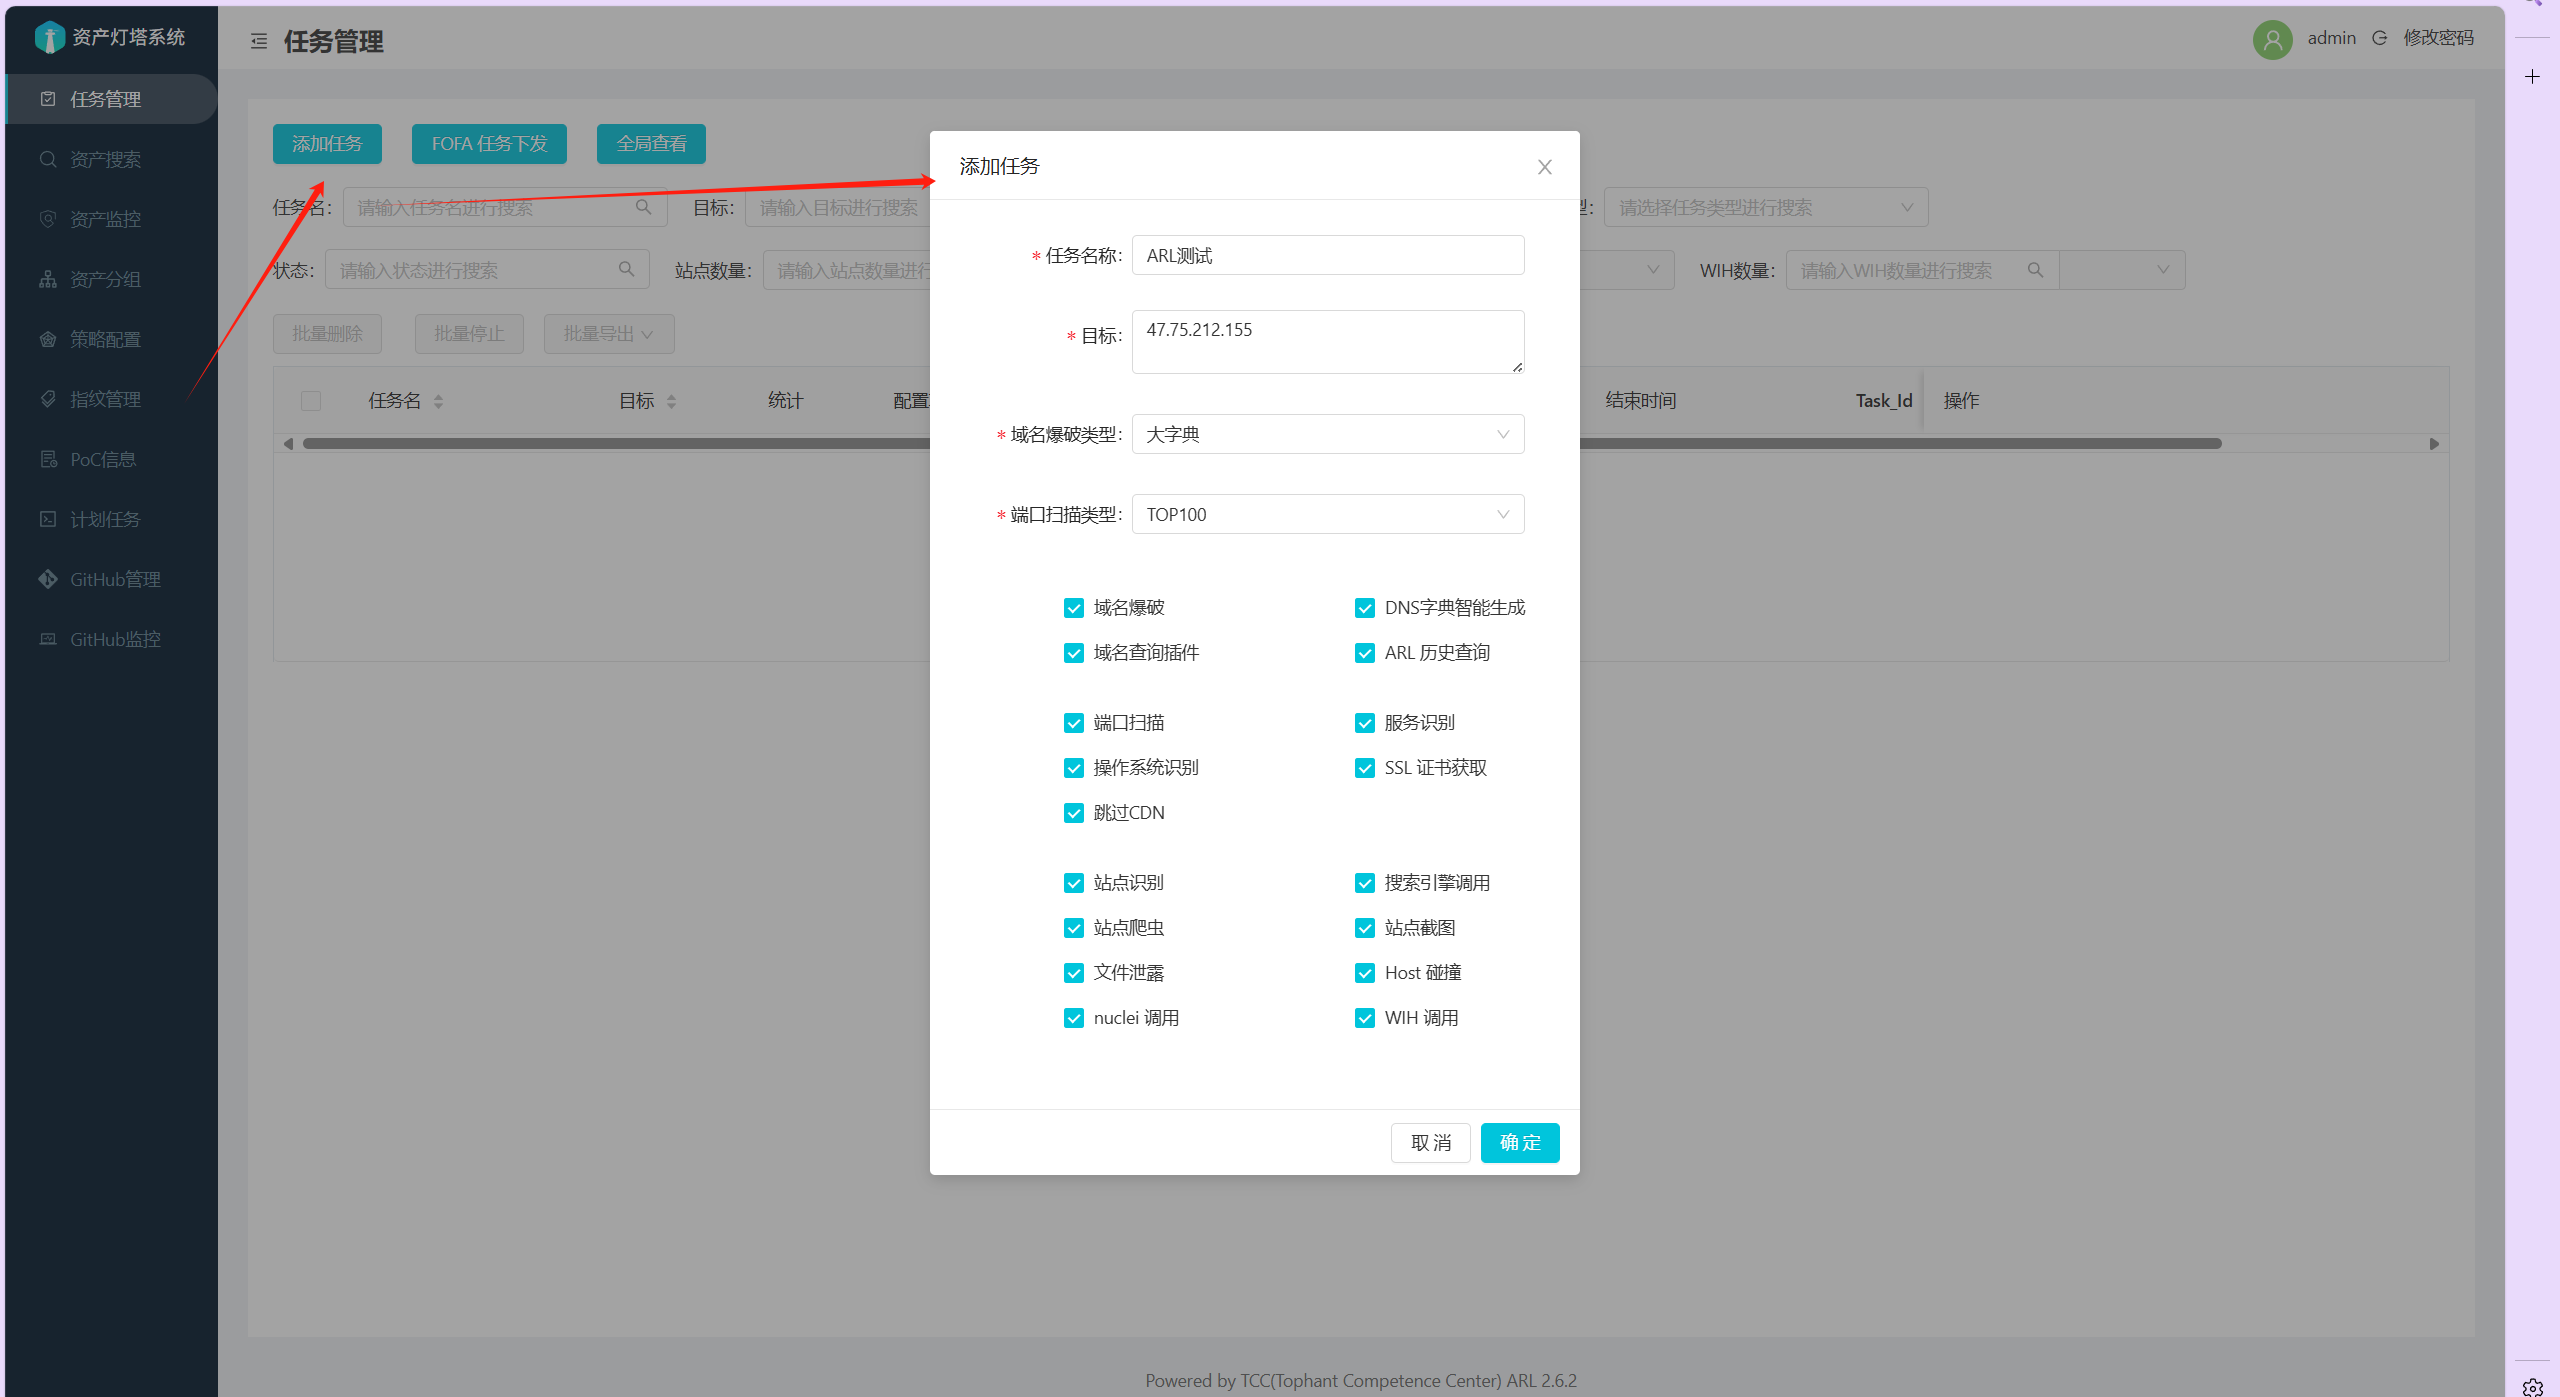Uncheck the 域名爆破 checkbox
2560x1397 pixels.
click(1073, 608)
